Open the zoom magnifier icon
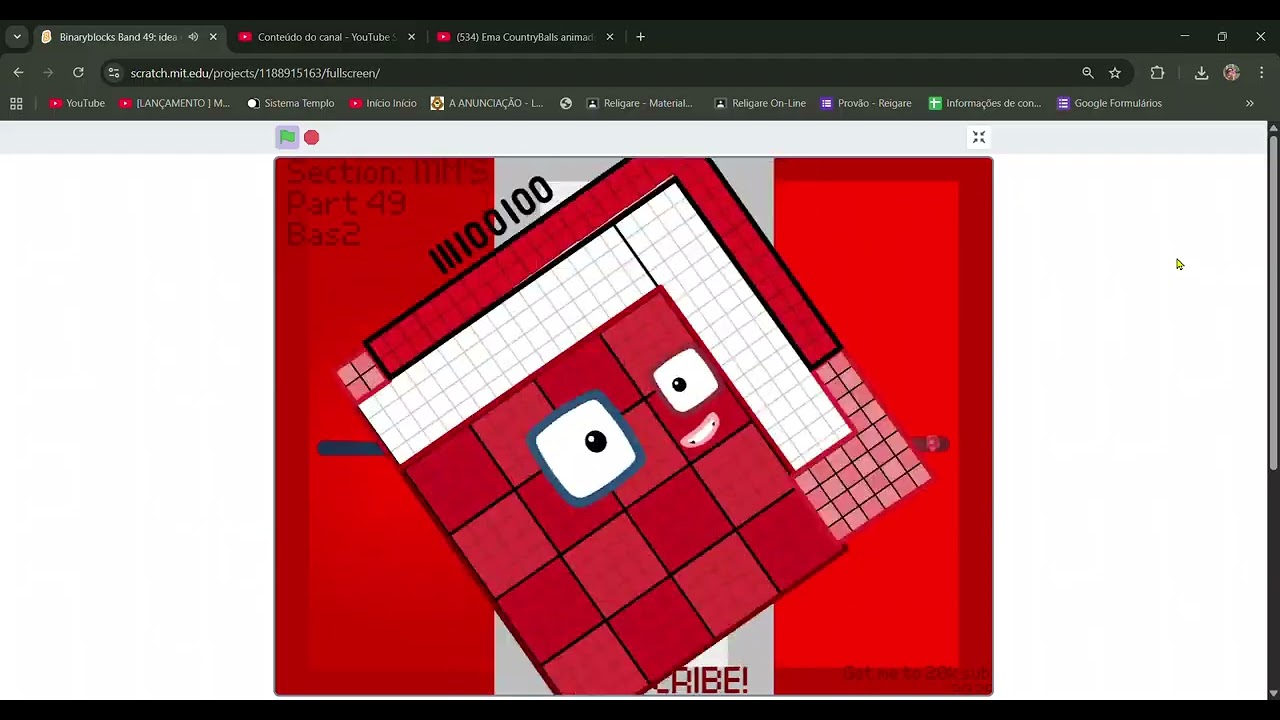 click(x=1088, y=73)
